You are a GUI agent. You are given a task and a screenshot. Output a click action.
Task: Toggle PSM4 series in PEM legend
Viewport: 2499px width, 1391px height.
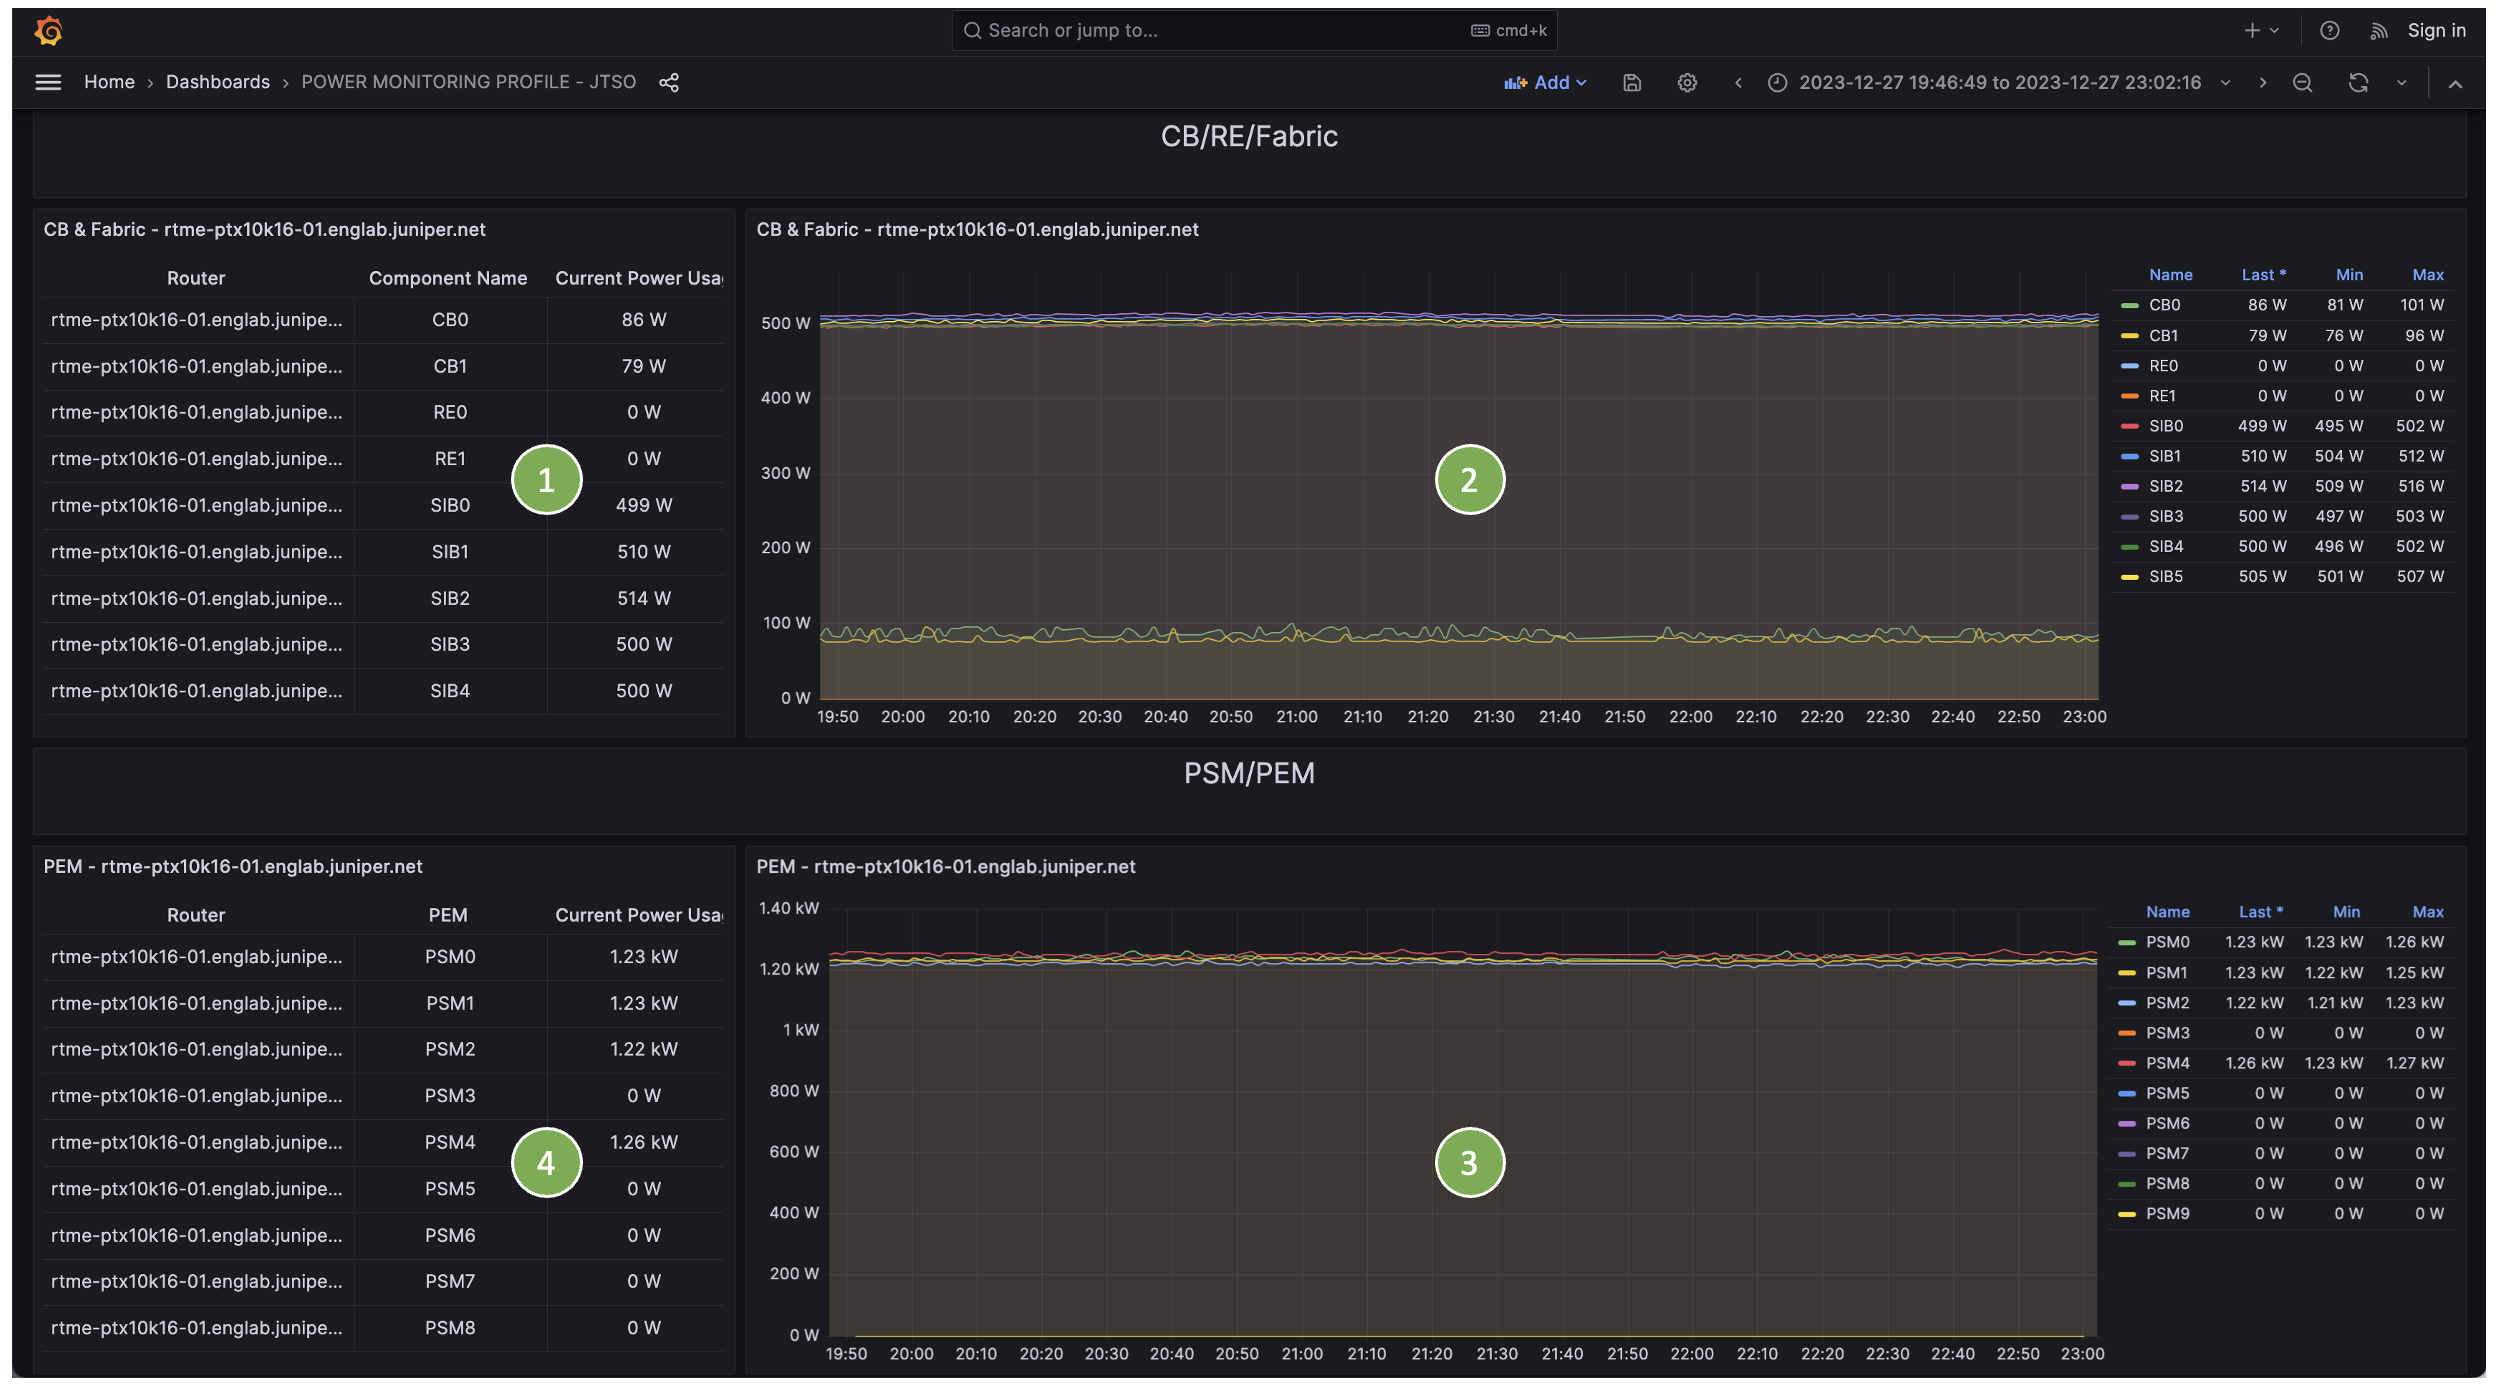[x=2168, y=1063]
